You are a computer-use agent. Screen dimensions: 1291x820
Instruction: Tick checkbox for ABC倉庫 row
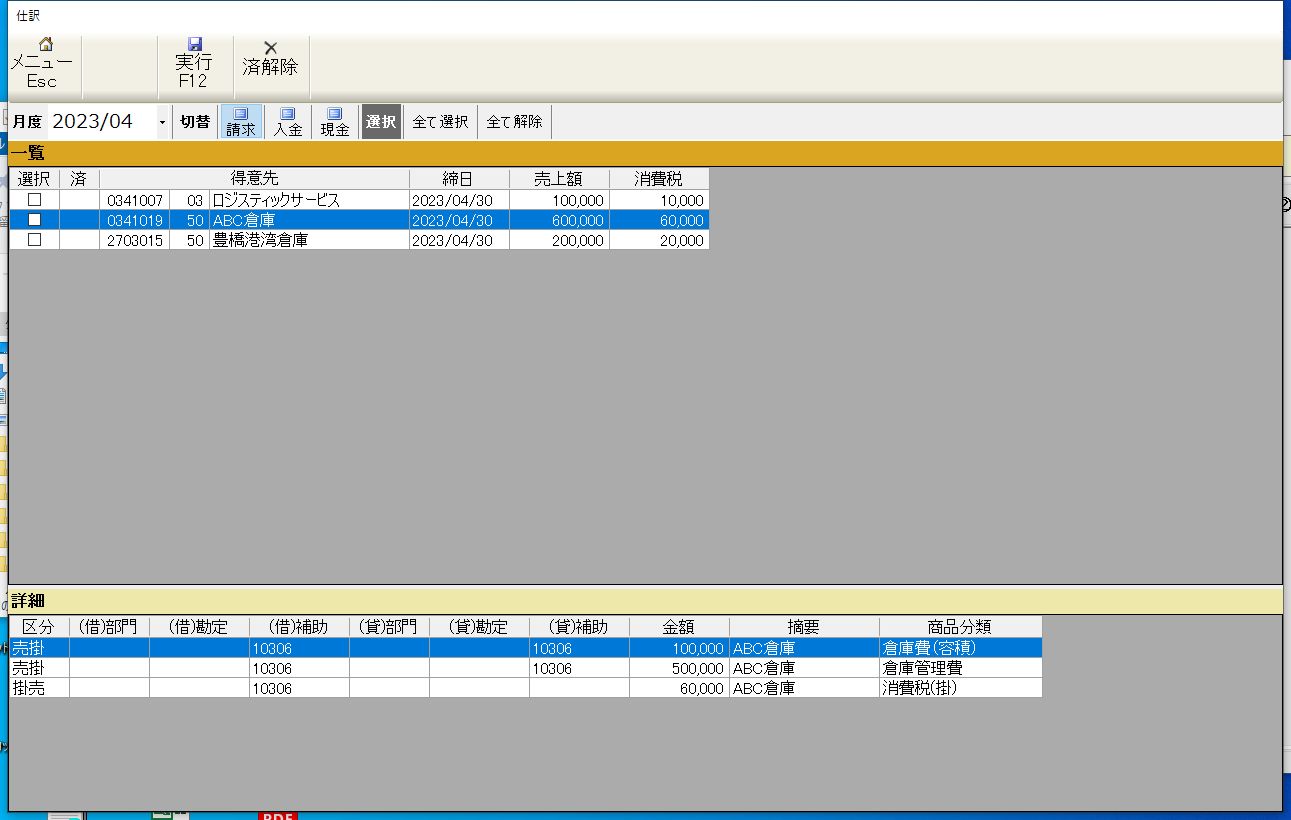pos(34,220)
